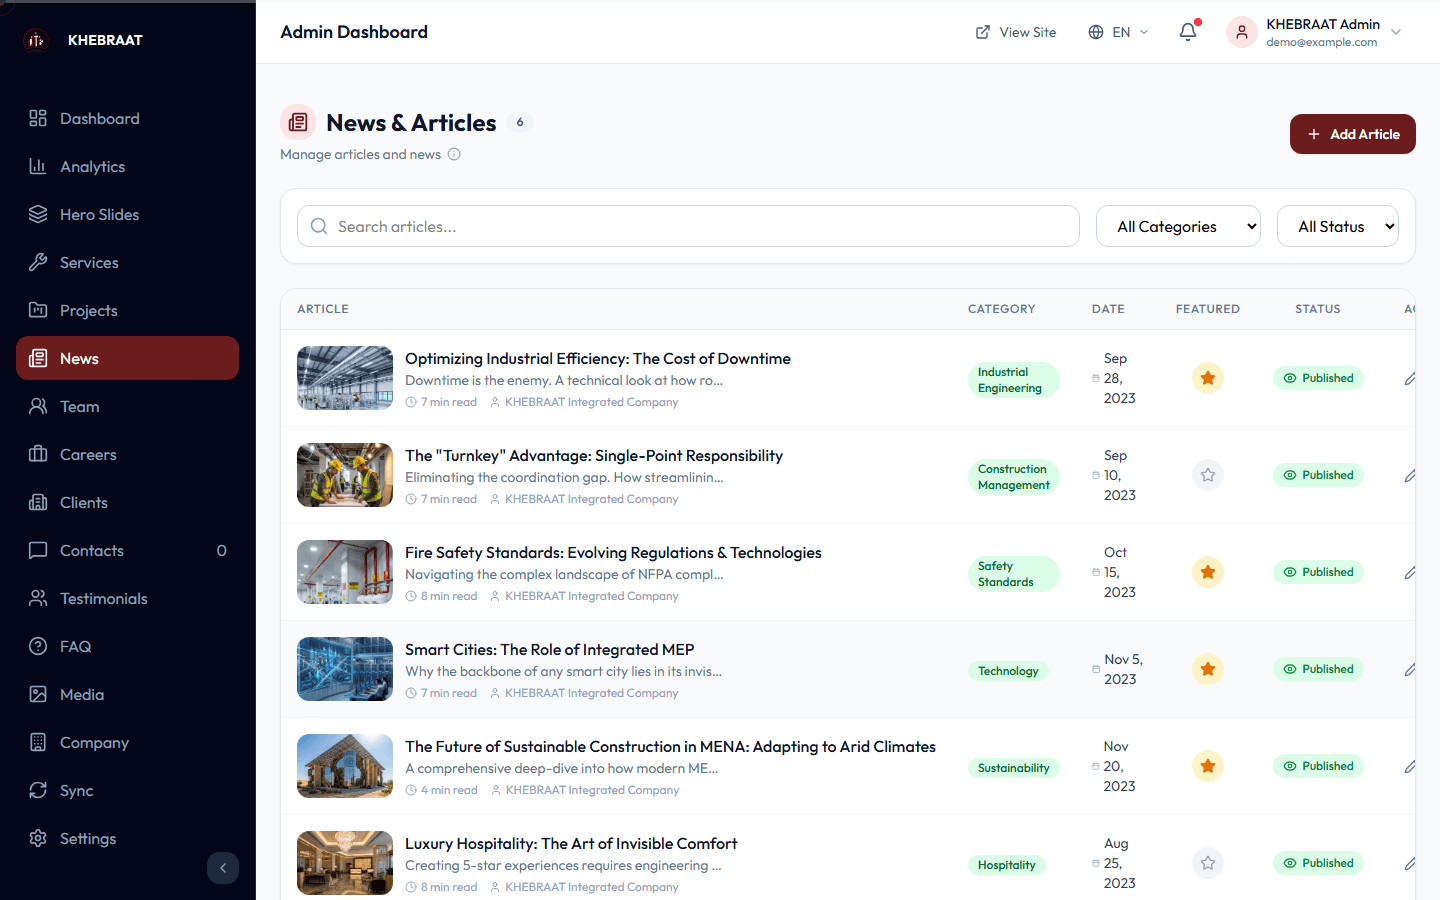Go to Dashboard in sidebar

pos(127,118)
